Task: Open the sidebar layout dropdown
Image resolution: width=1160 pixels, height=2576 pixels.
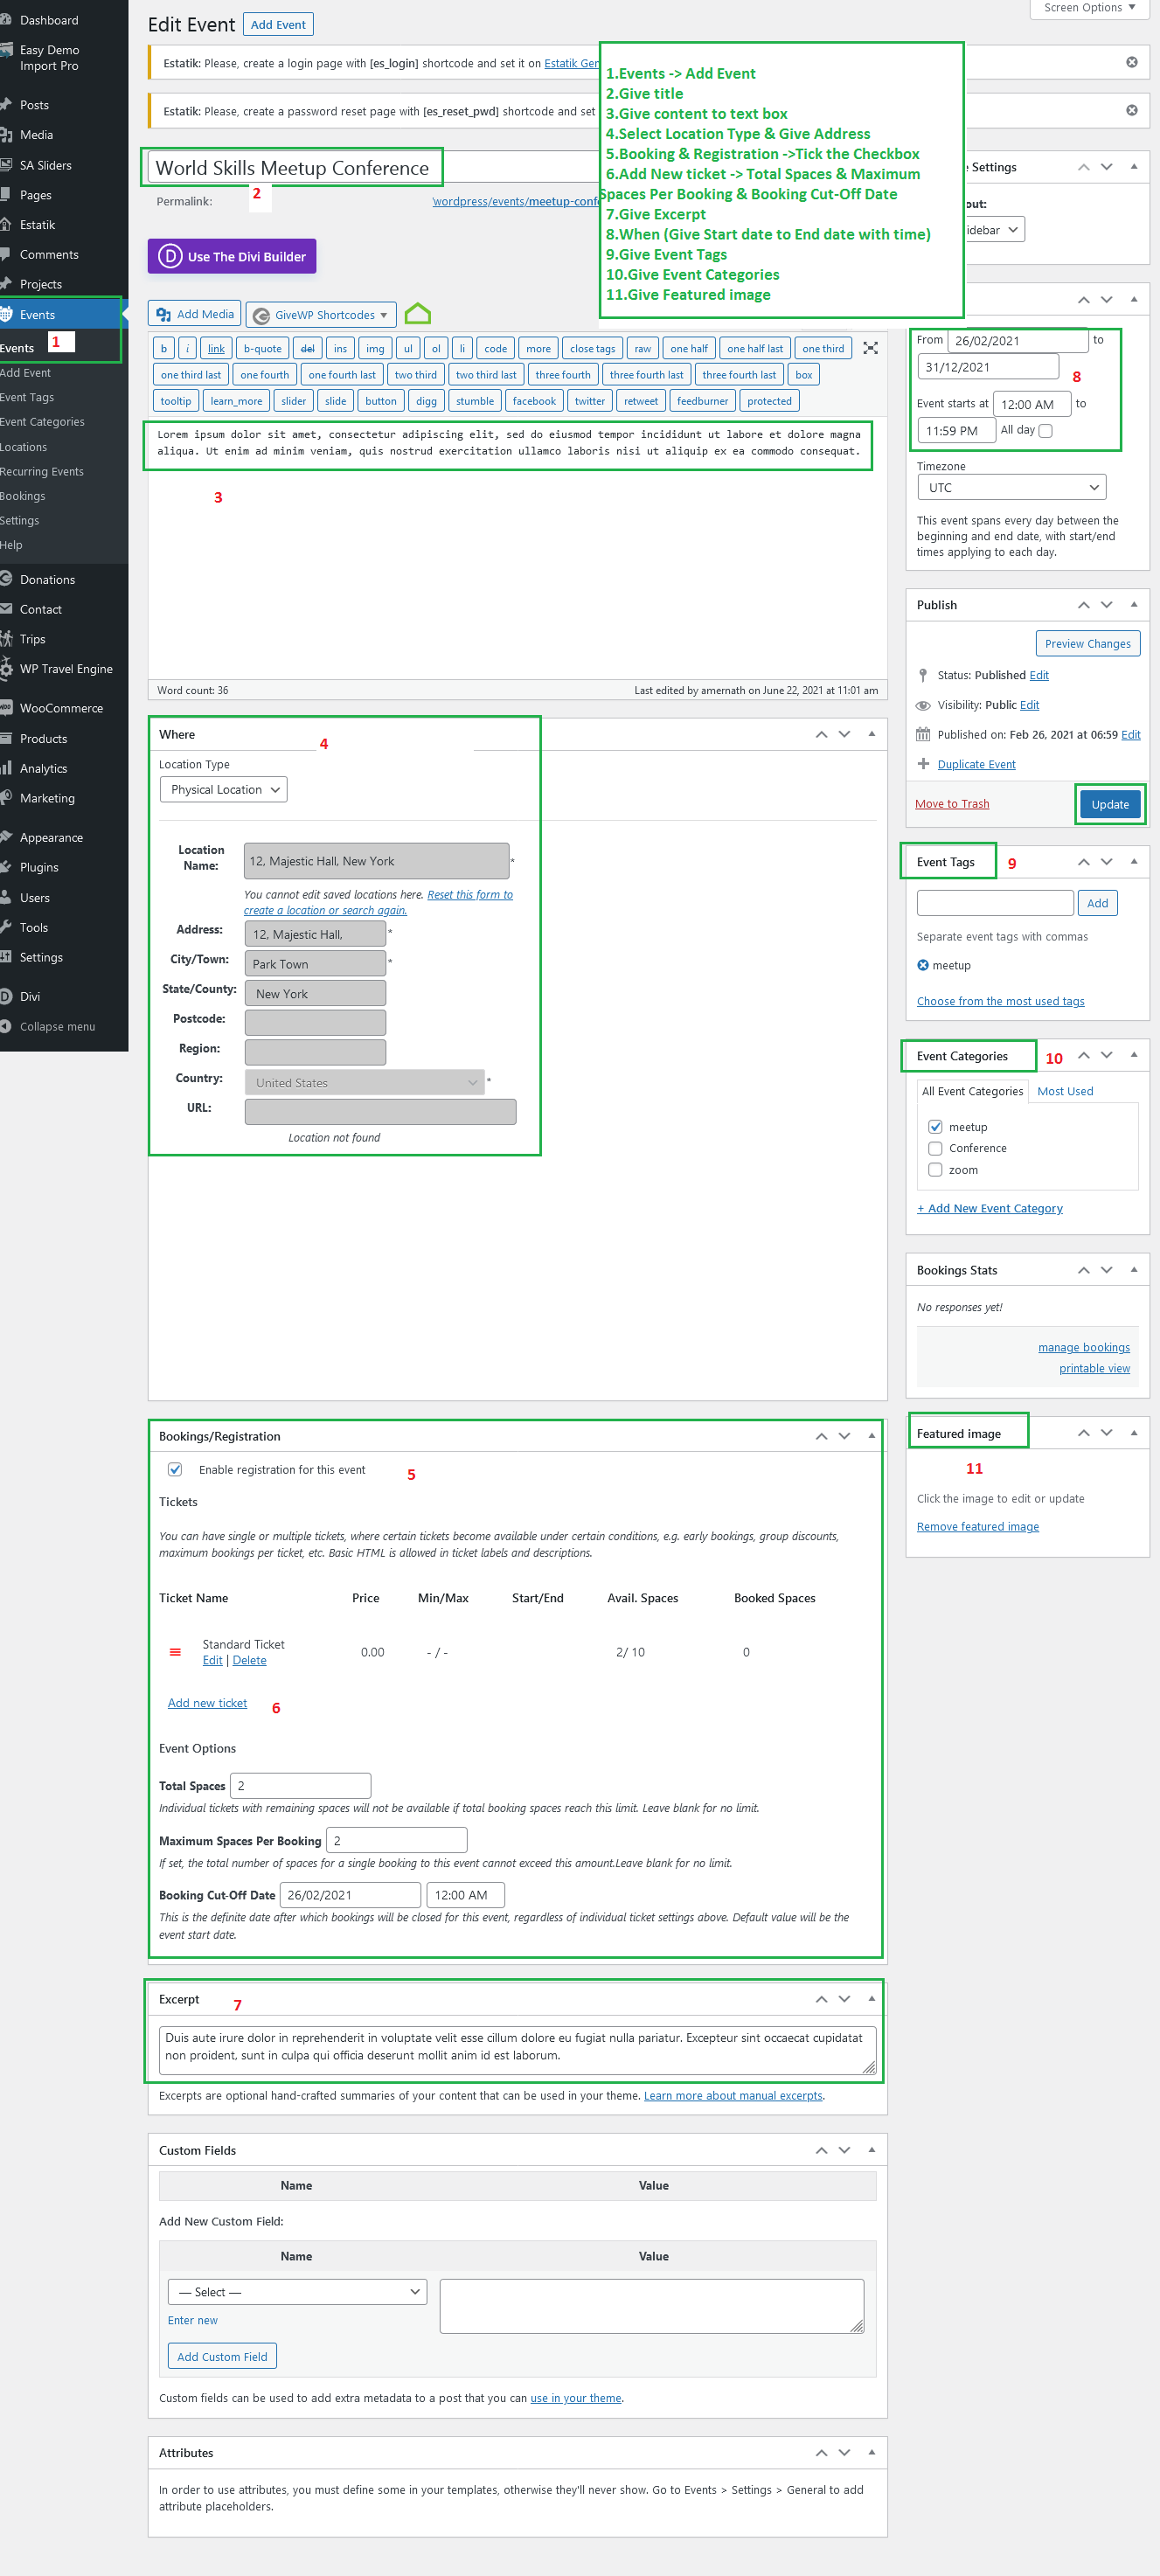Action: (993, 230)
